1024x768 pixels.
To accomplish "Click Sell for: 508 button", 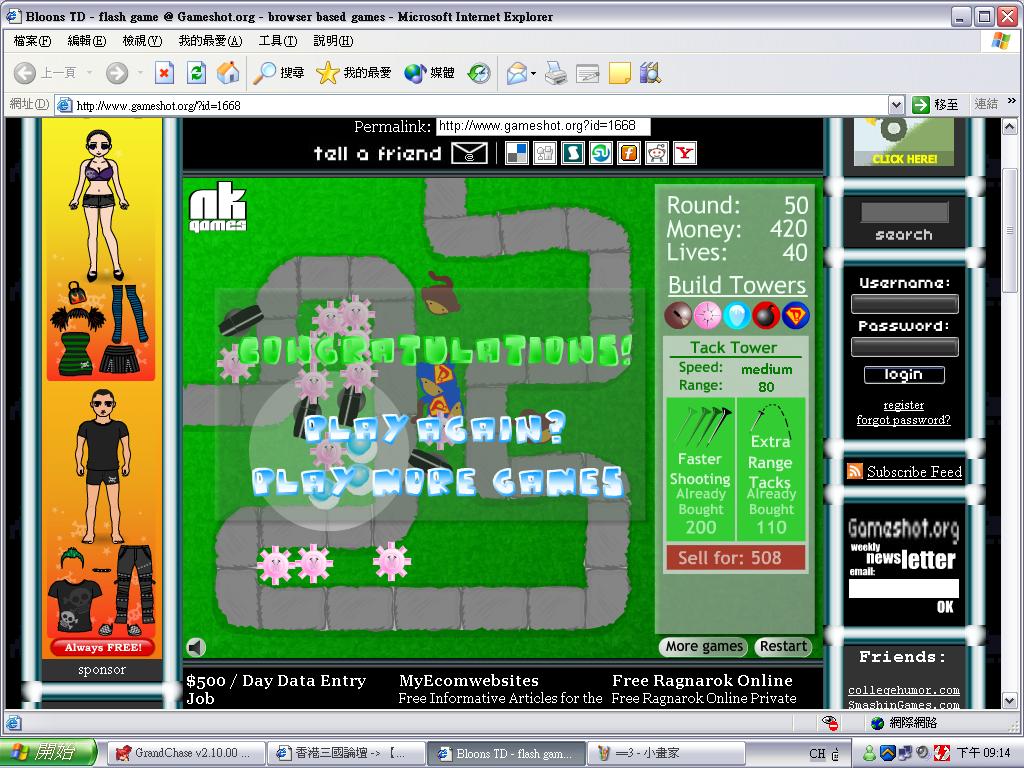I will pyautogui.click(x=735, y=558).
